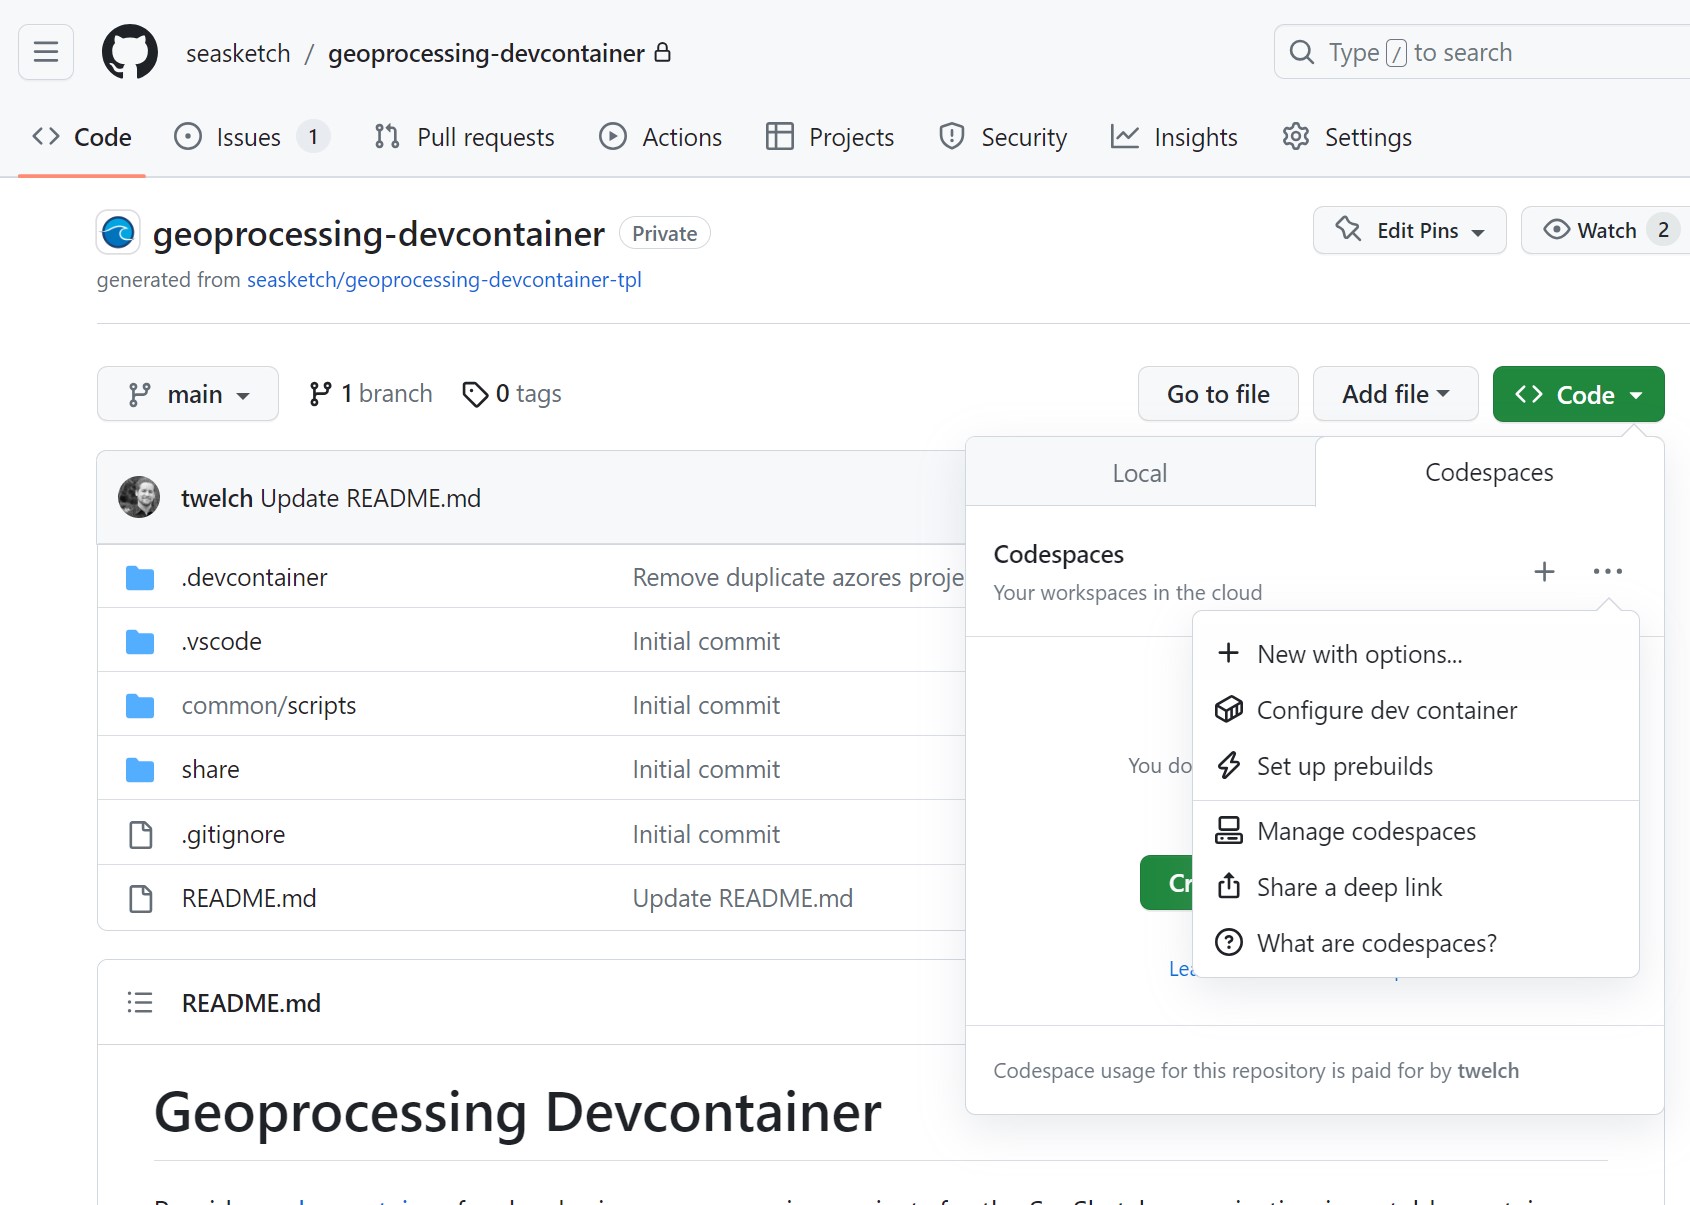This screenshot has width=1690, height=1205.
Task: Select Share a deep link
Action: 1416,887
